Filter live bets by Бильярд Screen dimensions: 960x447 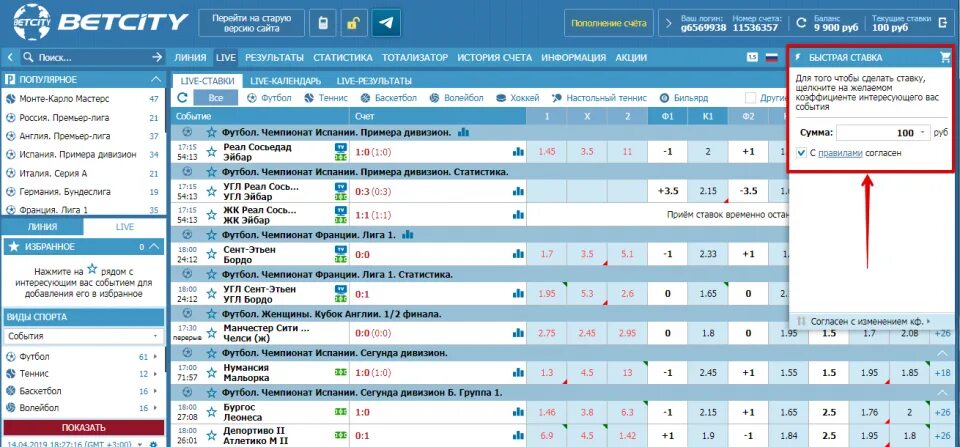click(x=684, y=98)
